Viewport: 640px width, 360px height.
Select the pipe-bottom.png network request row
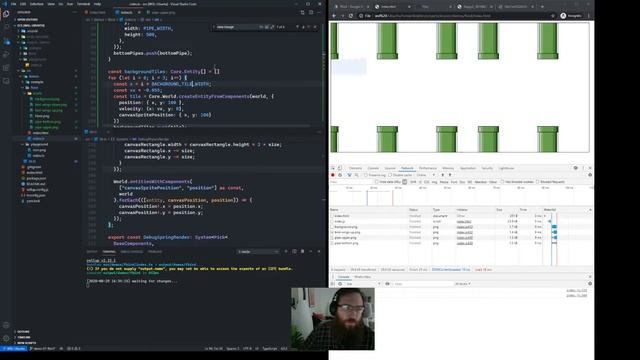coord(437,243)
